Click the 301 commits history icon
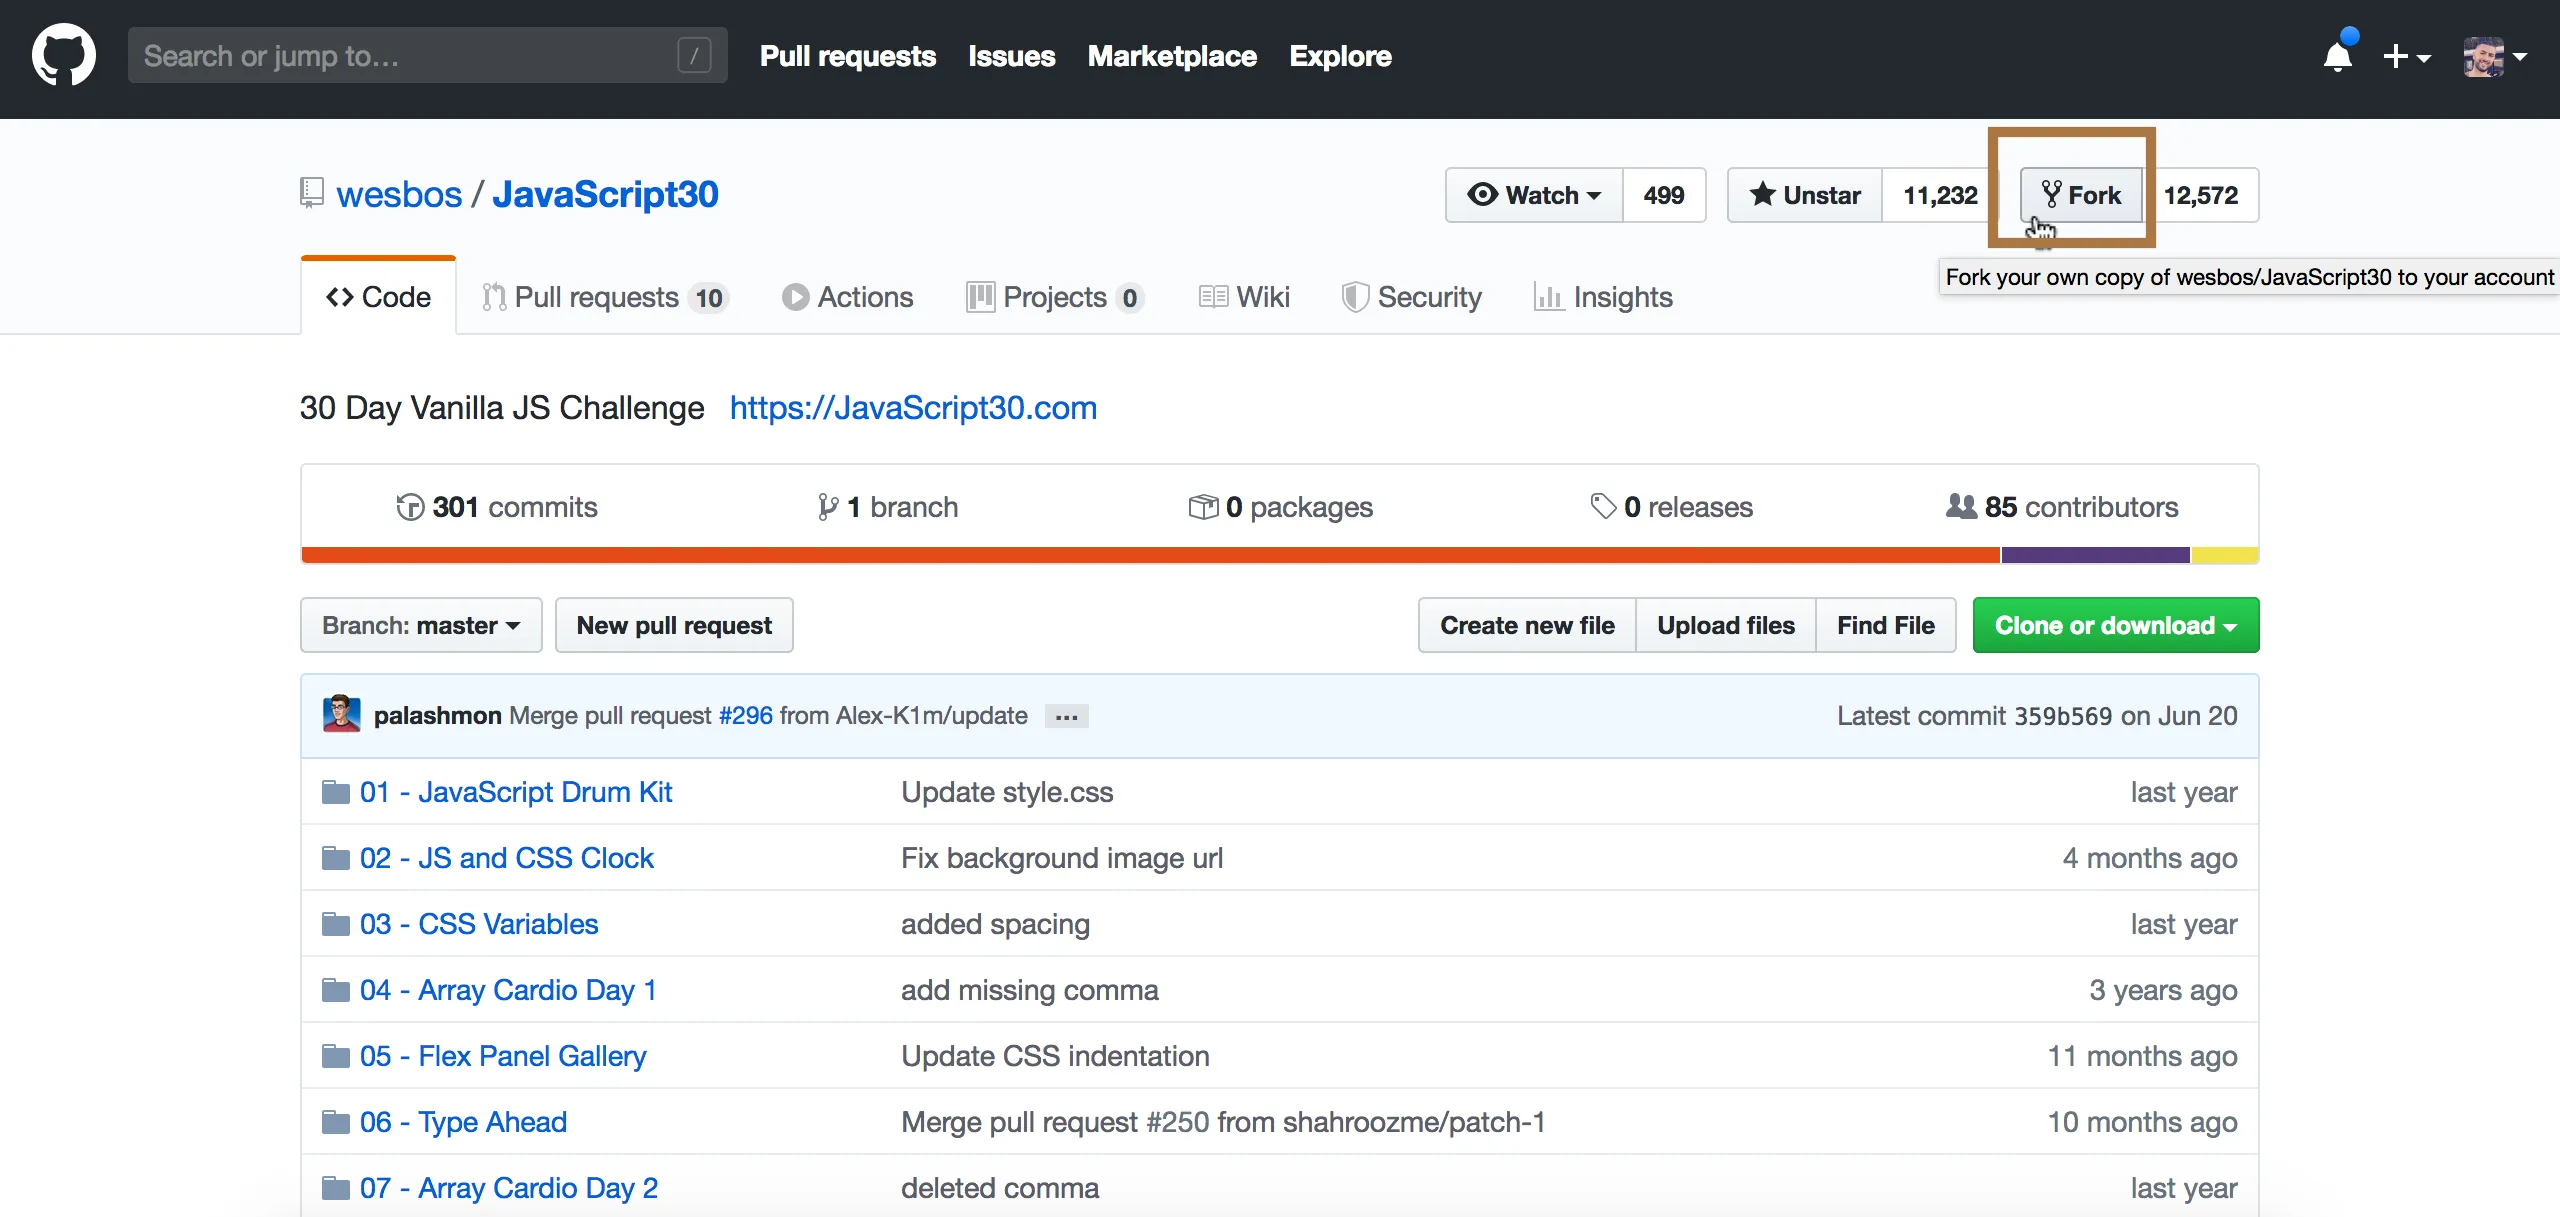Viewport: 2560px width, 1217px height. tap(410, 507)
